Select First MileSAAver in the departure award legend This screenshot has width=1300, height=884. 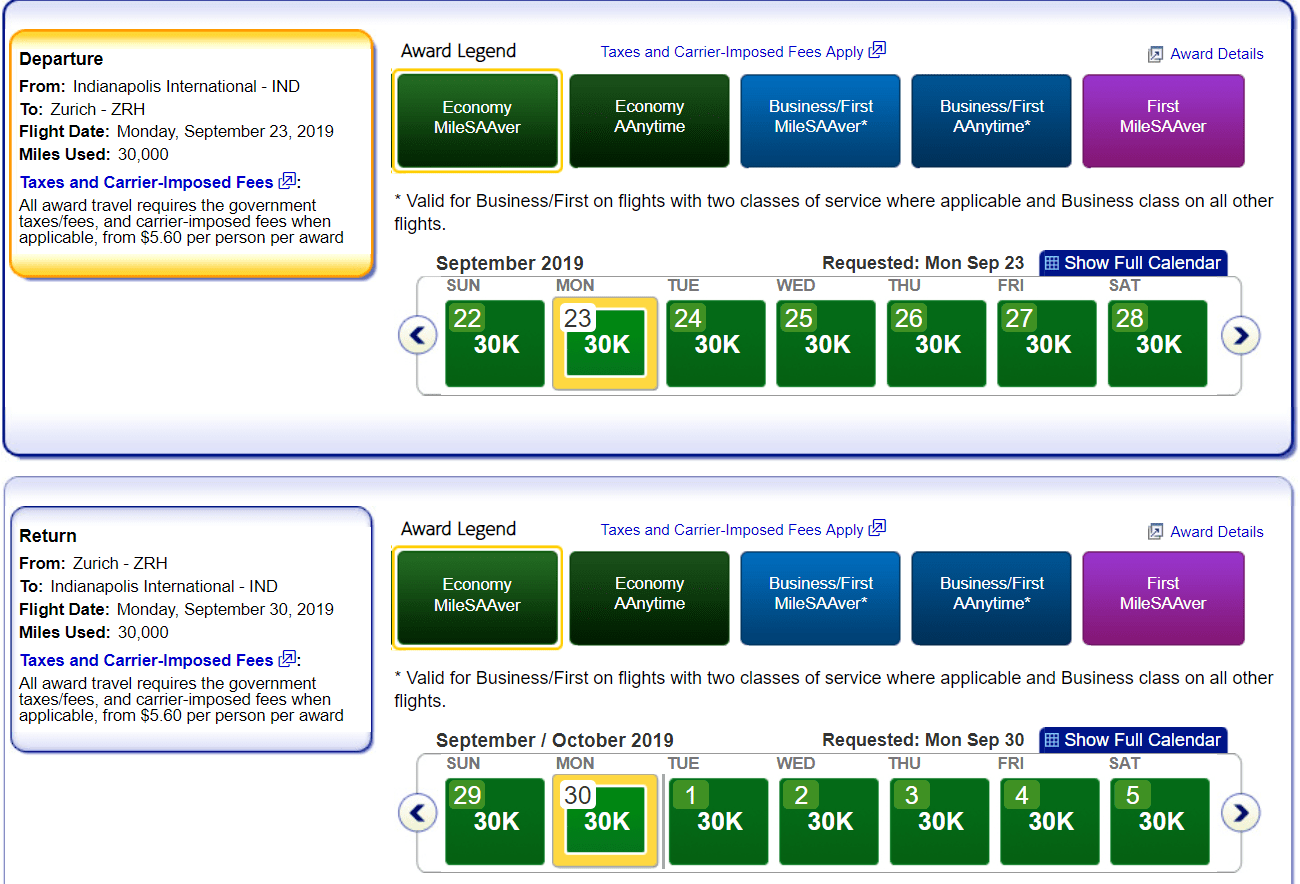1162,120
